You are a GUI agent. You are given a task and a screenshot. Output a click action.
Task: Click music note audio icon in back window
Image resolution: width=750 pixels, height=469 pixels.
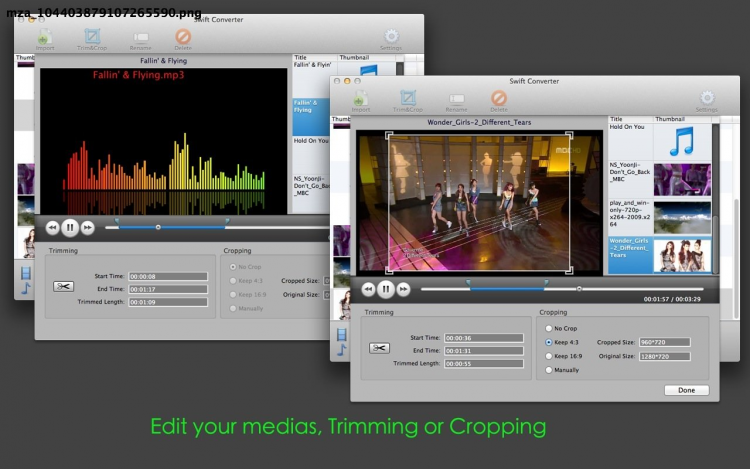[26, 288]
